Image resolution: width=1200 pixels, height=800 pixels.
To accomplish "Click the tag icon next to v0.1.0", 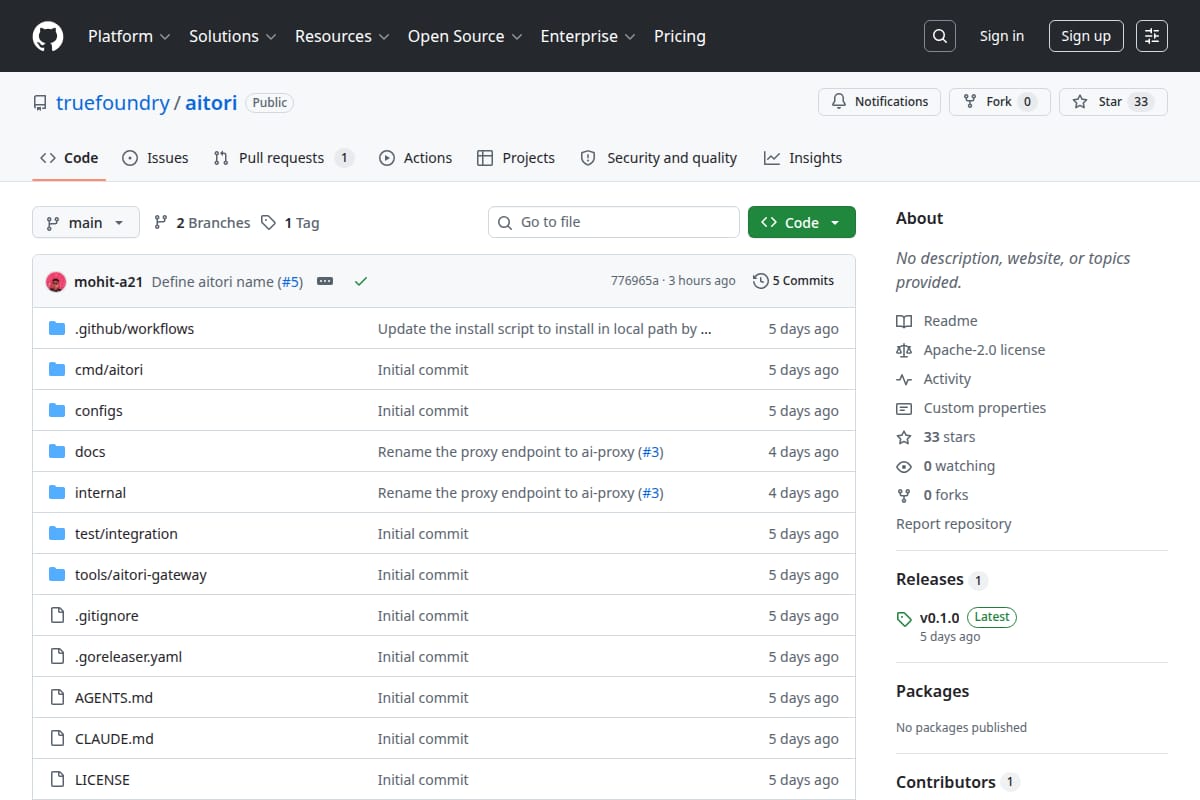I will (x=904, y=618).
